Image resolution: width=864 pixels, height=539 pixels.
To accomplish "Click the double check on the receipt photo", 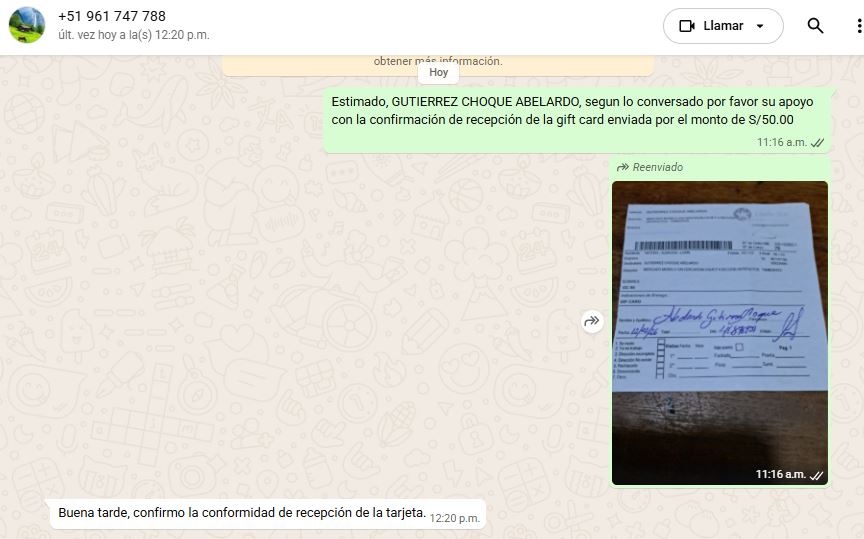I will click(x=816, y=474).
